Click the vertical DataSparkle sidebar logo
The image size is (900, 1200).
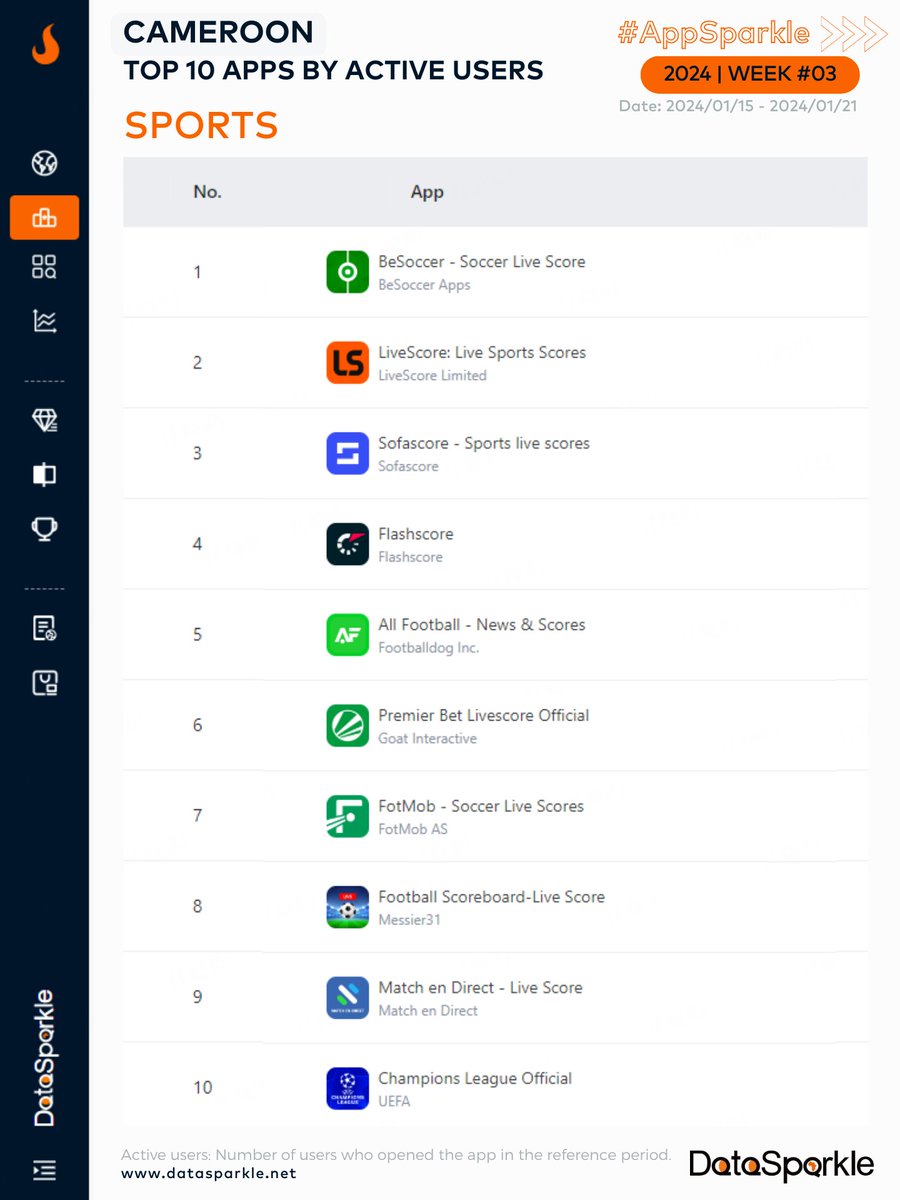pyautogui.click(x=44, y=1058)
